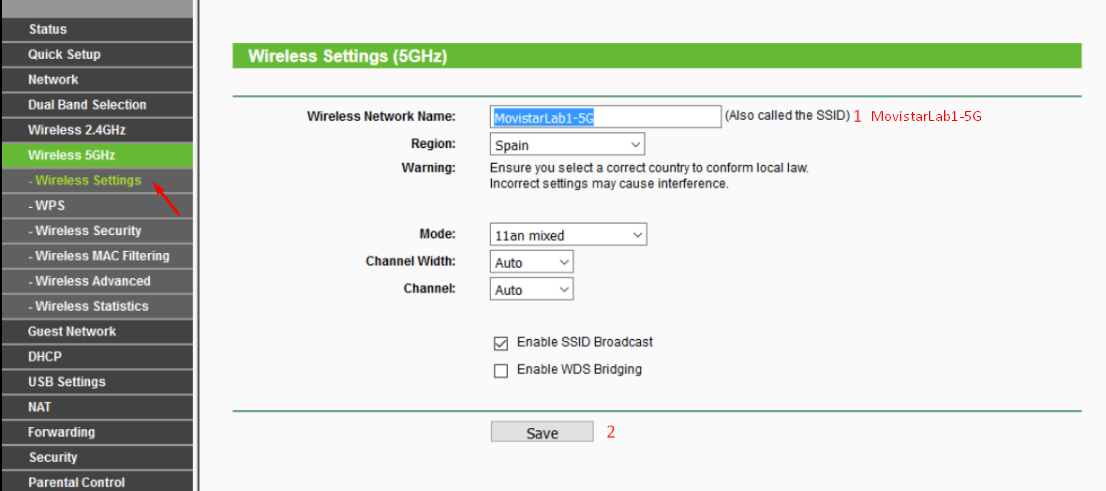The width and height of the screenshot is (1106, 491).
Task: Open Wireless MAC Filtering page
Action: click(x=97, y=256)
